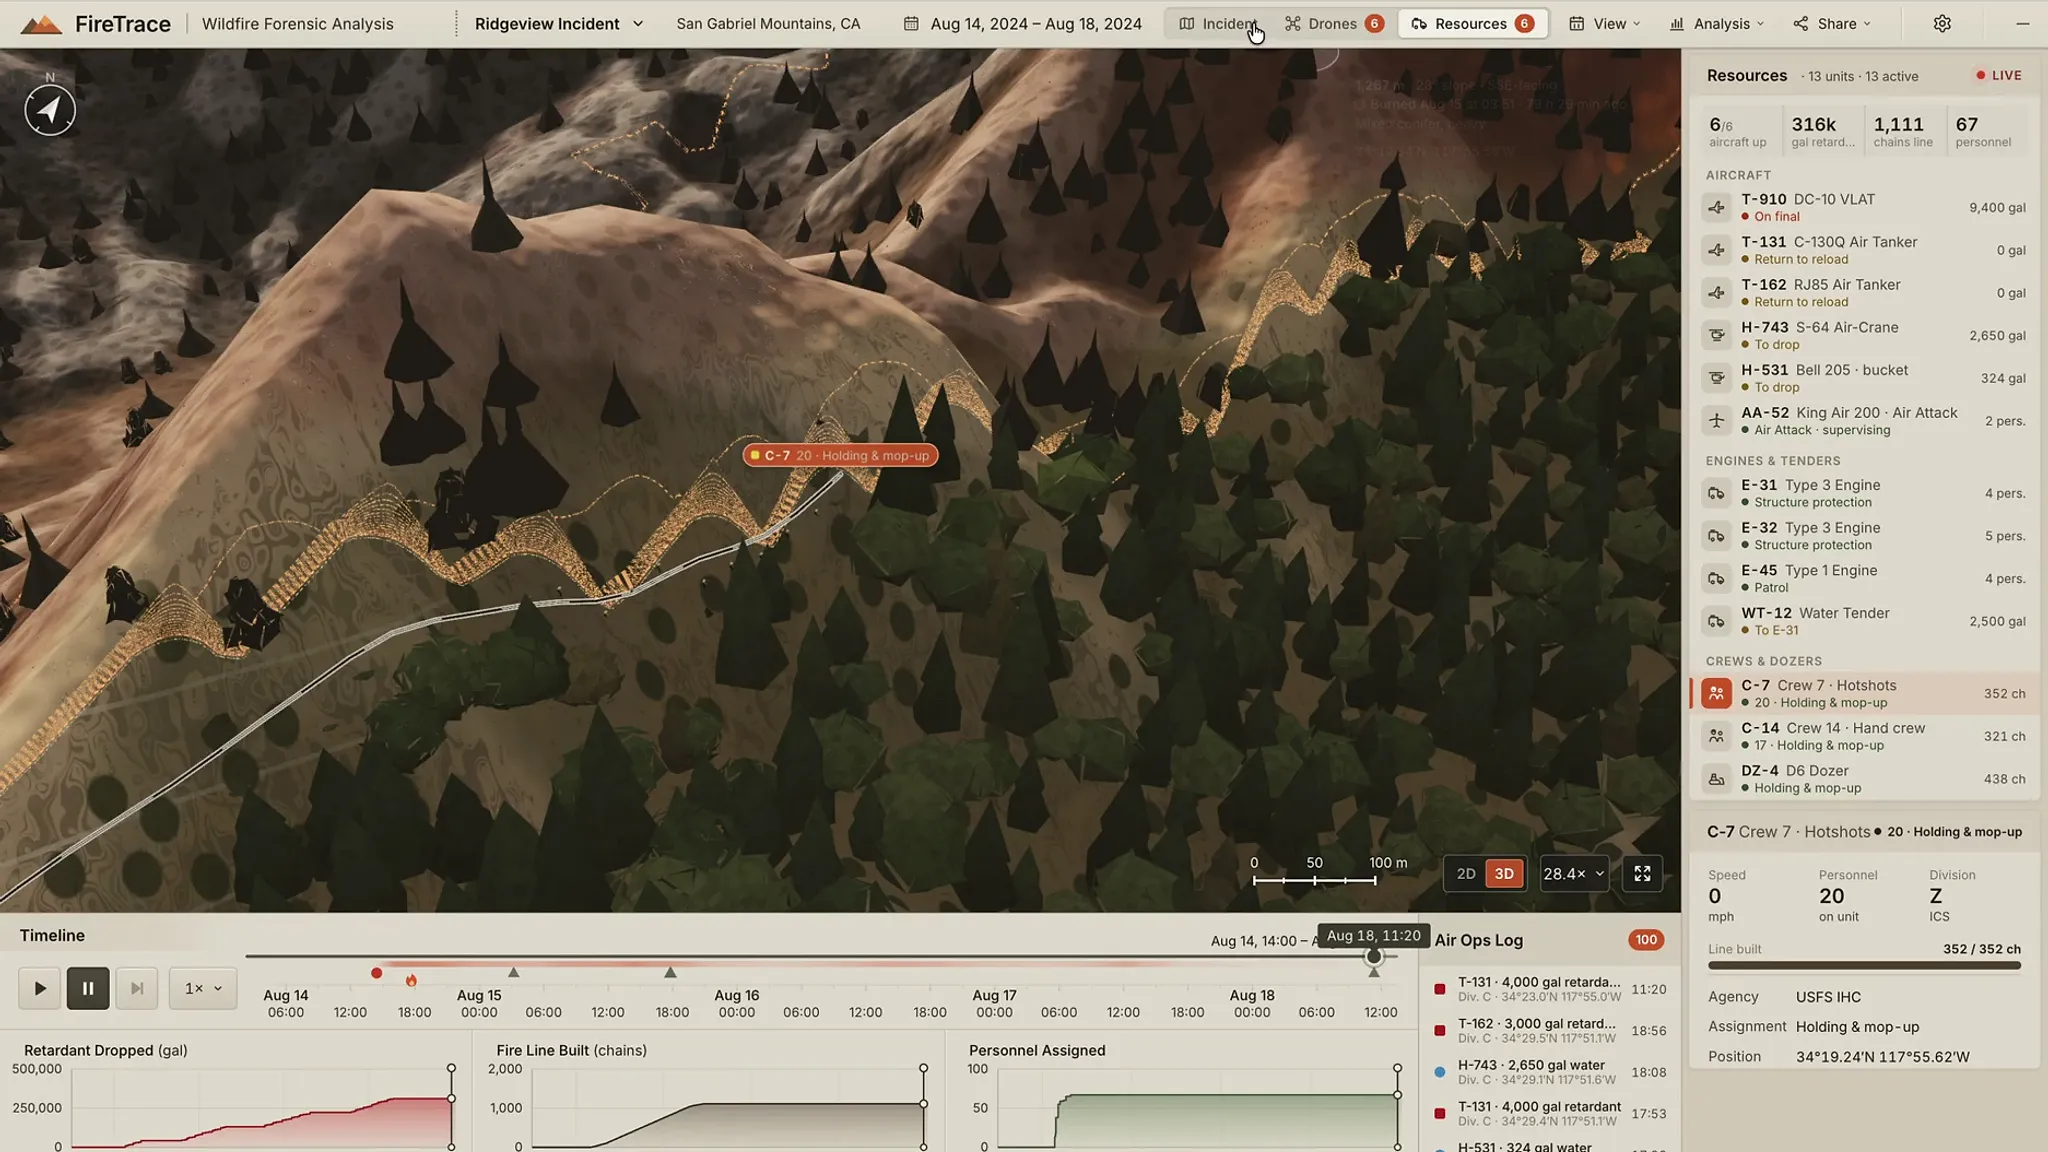Screen dimensions: 2048x1152
Task: Click the Line built 352/352 ch progress bar
Action: [1864, 965]
